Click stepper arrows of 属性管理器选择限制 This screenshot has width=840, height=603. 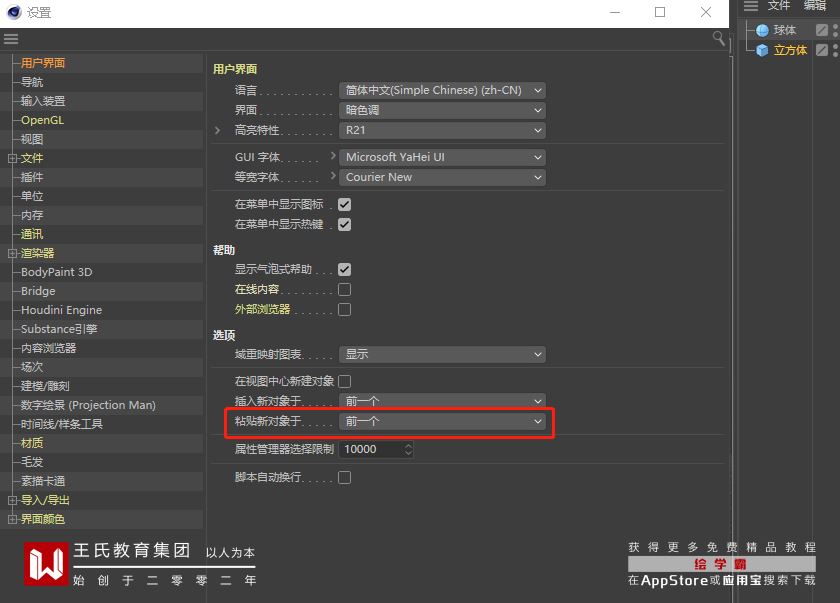(x=409, y=449)
